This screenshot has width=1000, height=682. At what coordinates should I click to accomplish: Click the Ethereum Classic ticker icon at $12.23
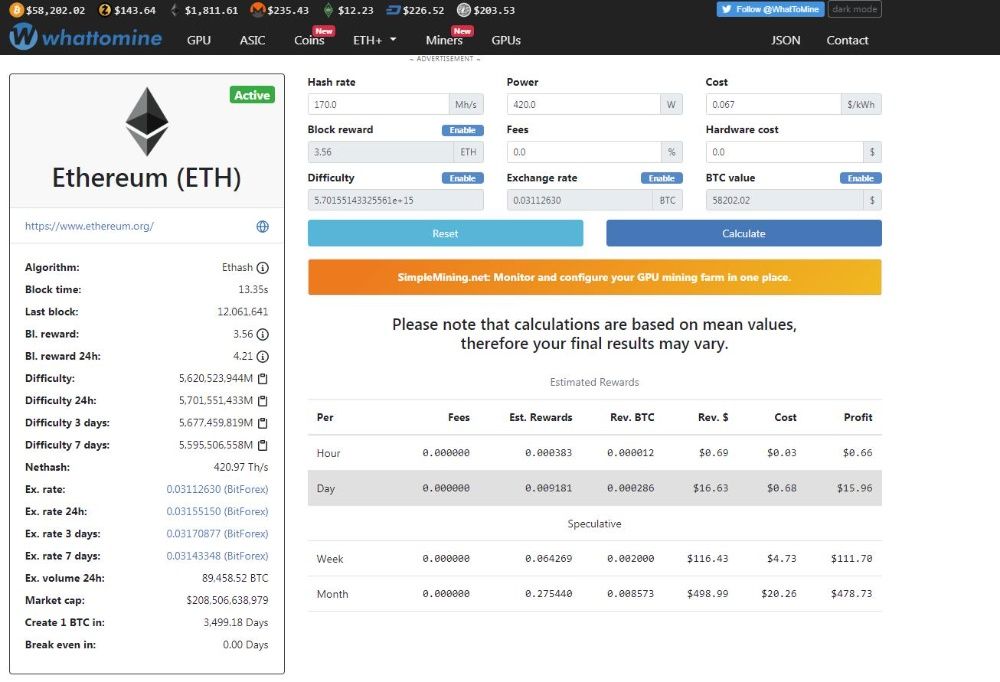coord(328,10)
